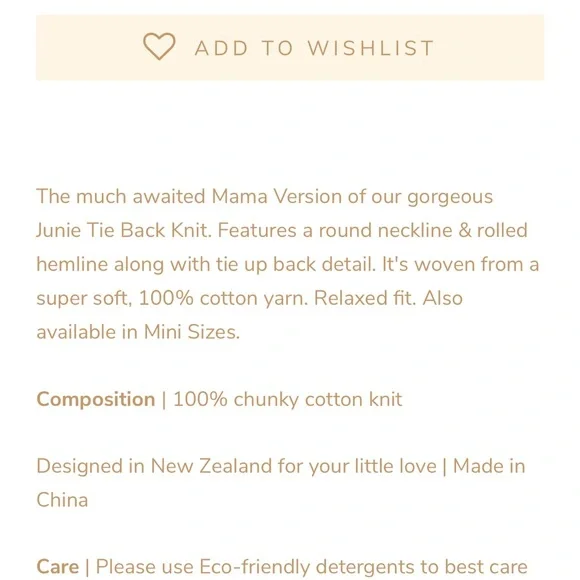Select the '100% chunky cotton knit' text
The height and width of the screenshot is (580, 580).
pos(287,399)
